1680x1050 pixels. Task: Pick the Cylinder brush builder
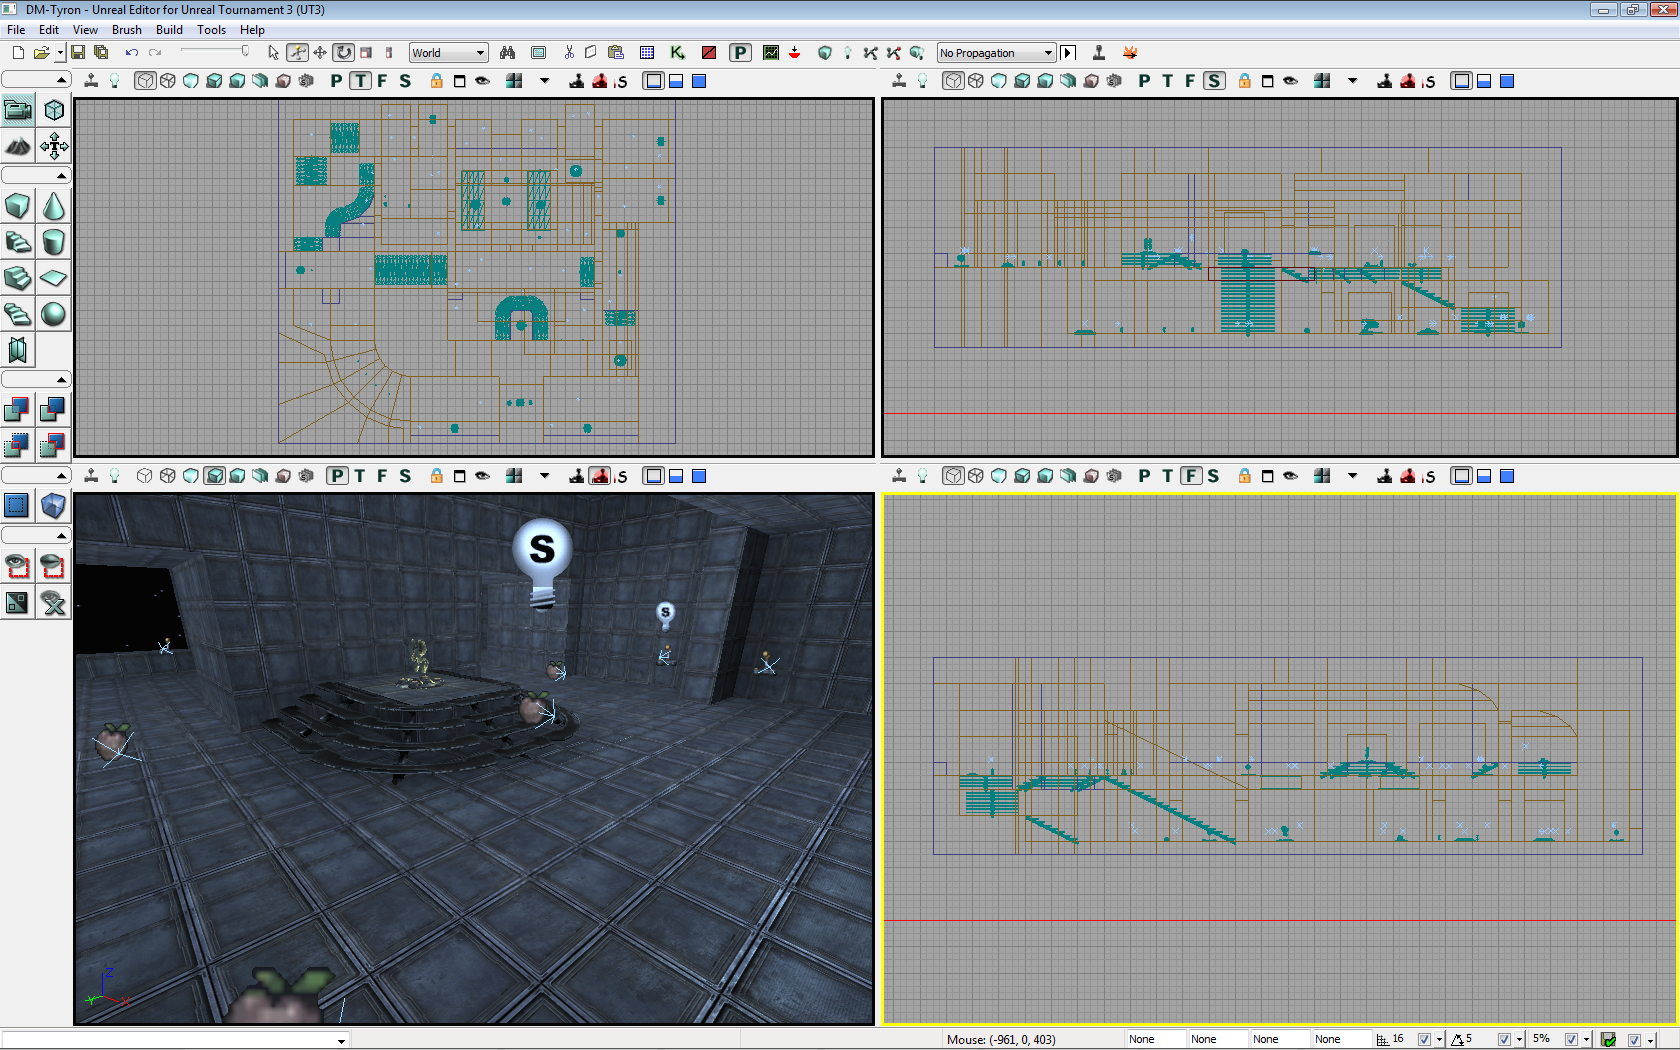(54, 242)
